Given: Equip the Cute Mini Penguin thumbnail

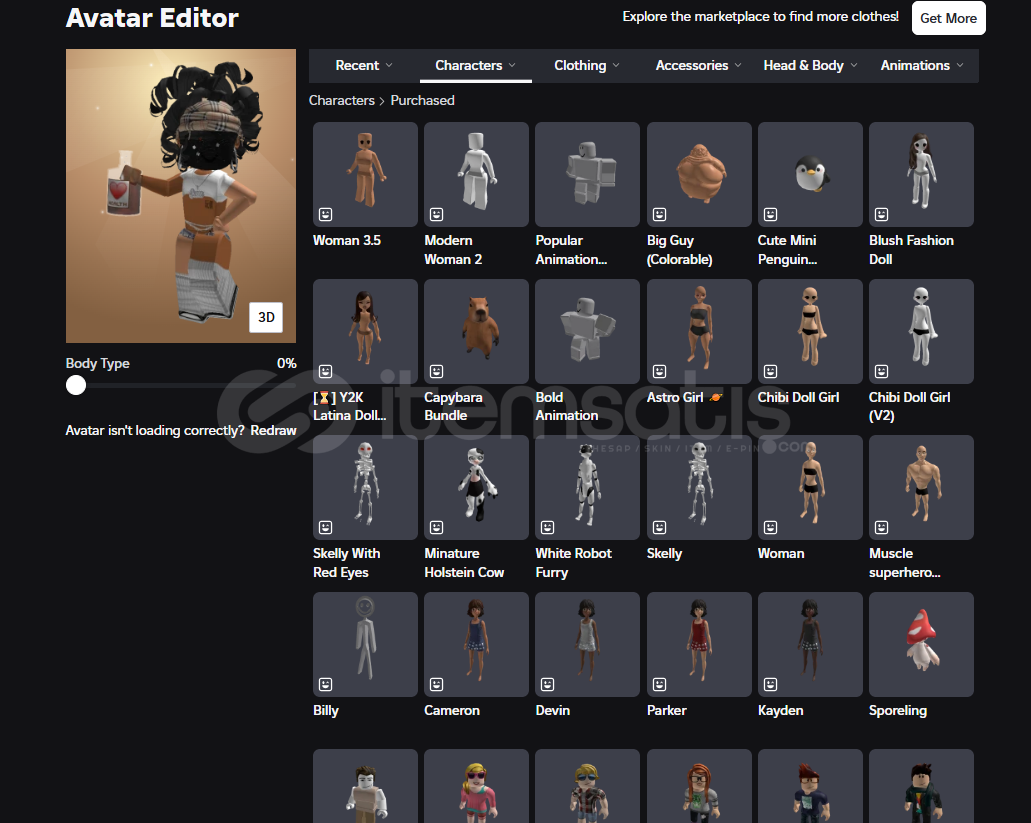Looking at the screenshot, I should pos(810,174).
